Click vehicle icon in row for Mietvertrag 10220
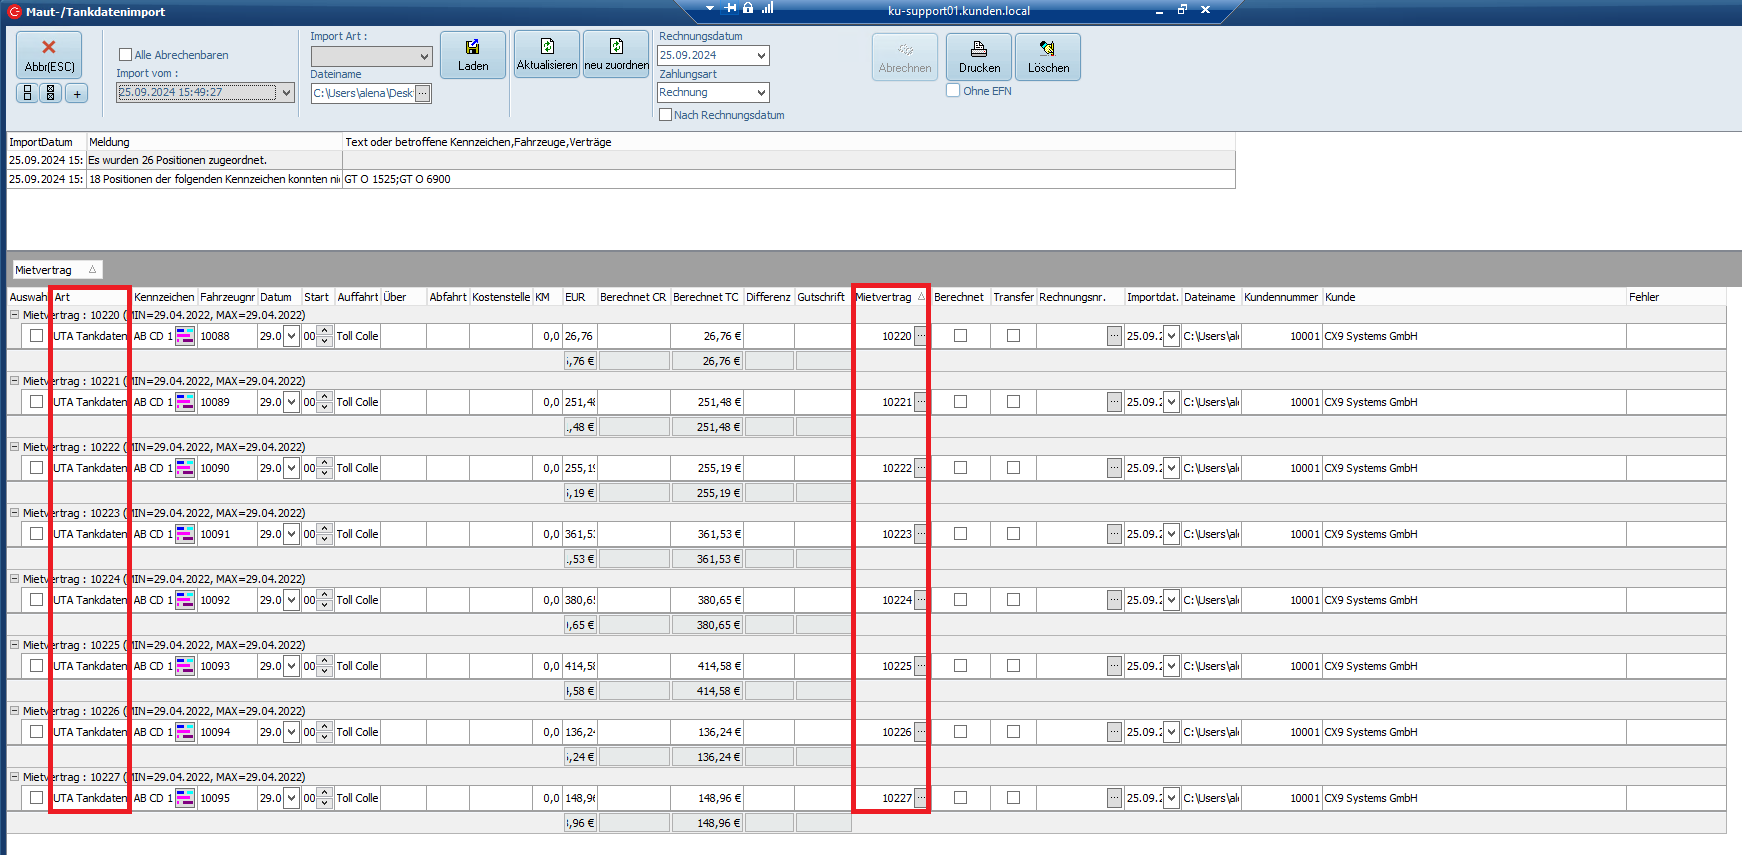This screenshot has width=1742, height=855. pyautogui.click(x=185, y=336)
